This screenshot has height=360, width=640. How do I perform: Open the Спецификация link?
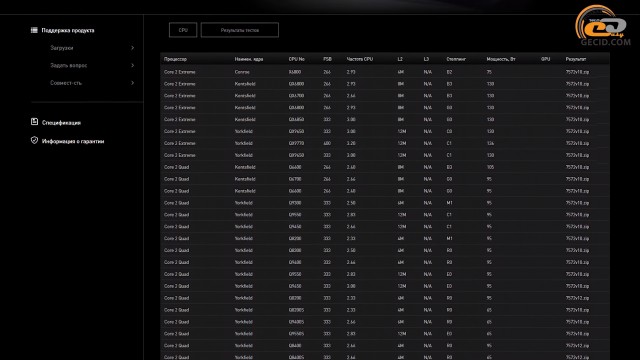pos(61,122)
